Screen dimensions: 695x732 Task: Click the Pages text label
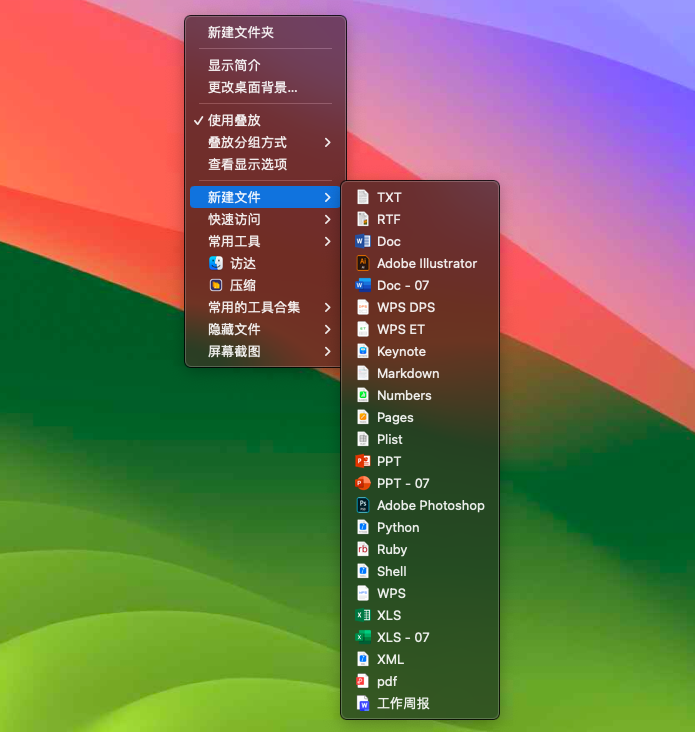pos(395,417)
